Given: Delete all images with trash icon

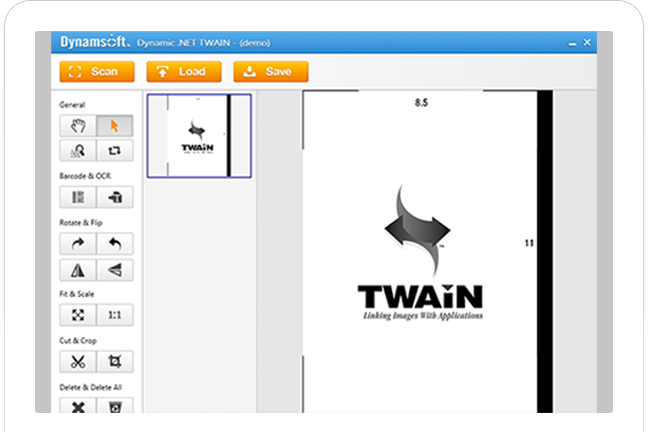Looking at the screenshot, I should pos(115,406).
